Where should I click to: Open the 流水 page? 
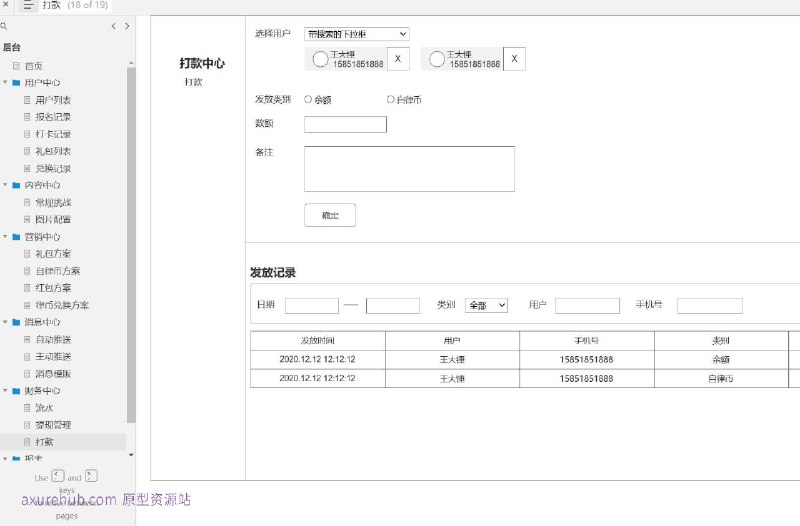[44, 408]
